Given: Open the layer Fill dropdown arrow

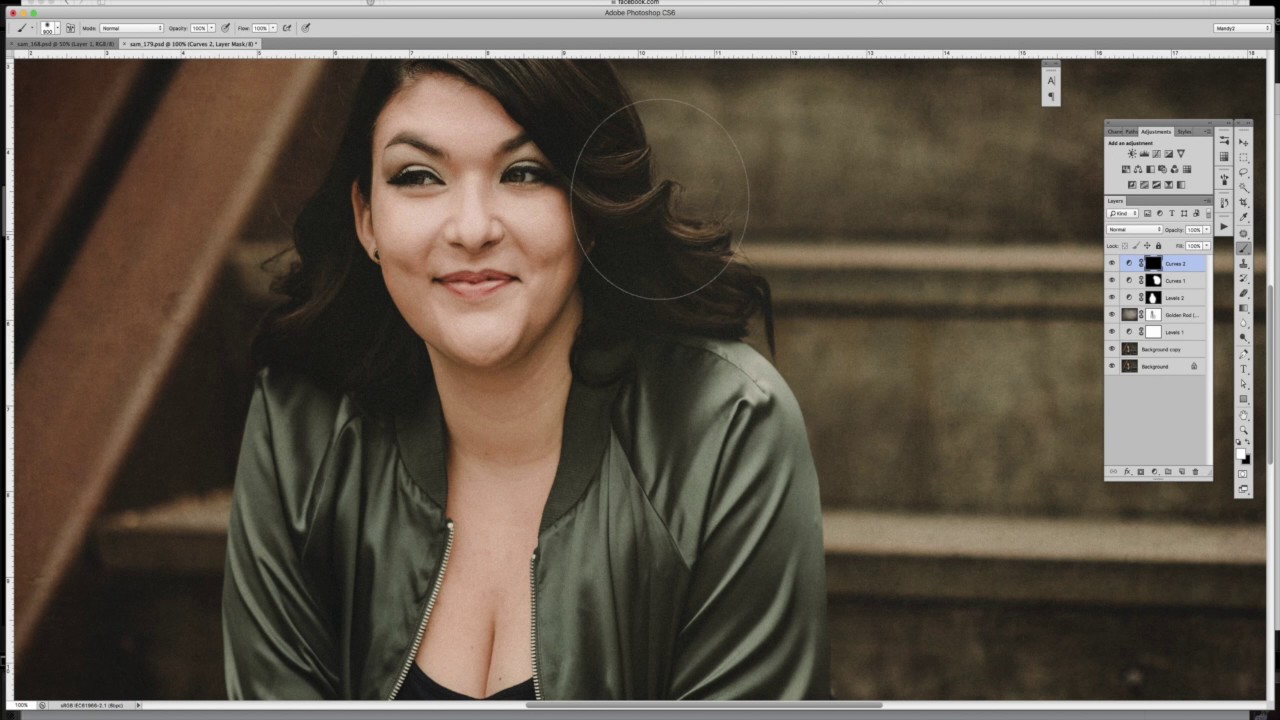Looking at the screenshot, I should pos(1207,246).
